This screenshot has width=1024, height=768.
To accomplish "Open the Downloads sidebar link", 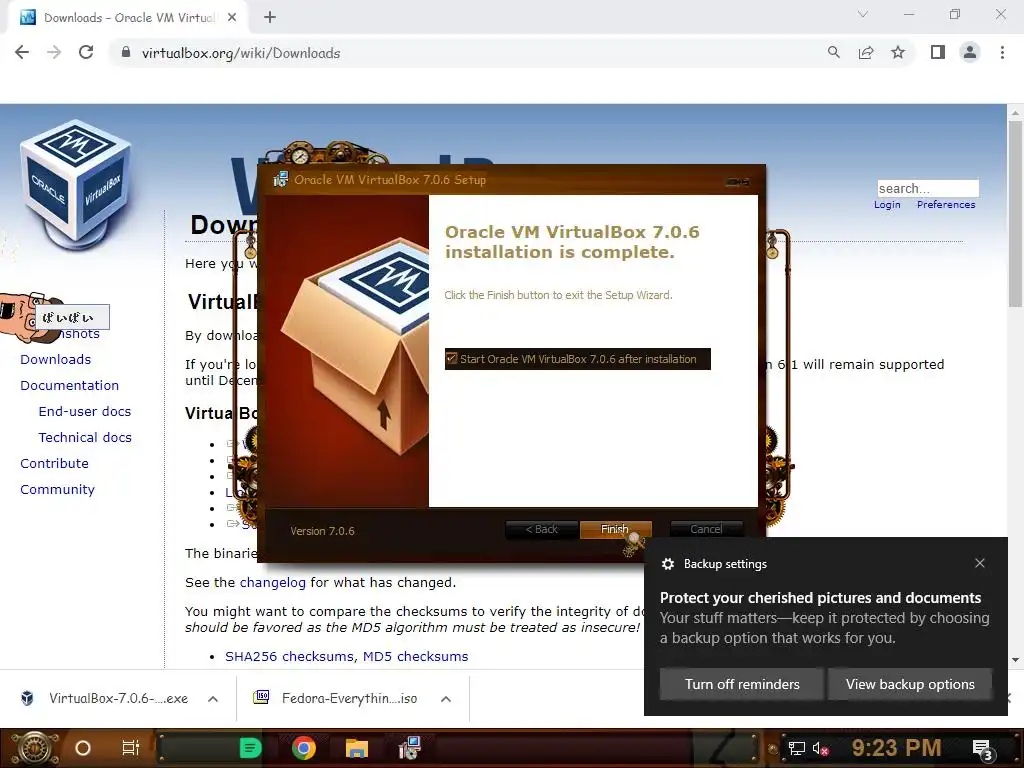I will point(56,359).
